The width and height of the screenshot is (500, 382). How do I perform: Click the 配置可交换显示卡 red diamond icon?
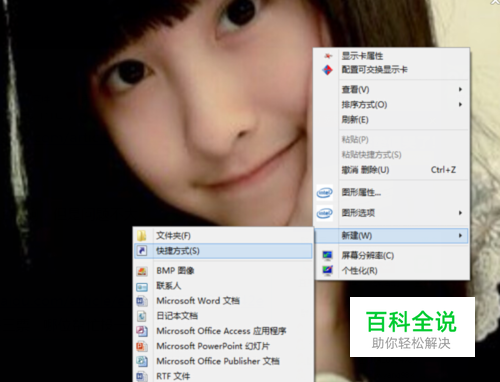(327, 70)
